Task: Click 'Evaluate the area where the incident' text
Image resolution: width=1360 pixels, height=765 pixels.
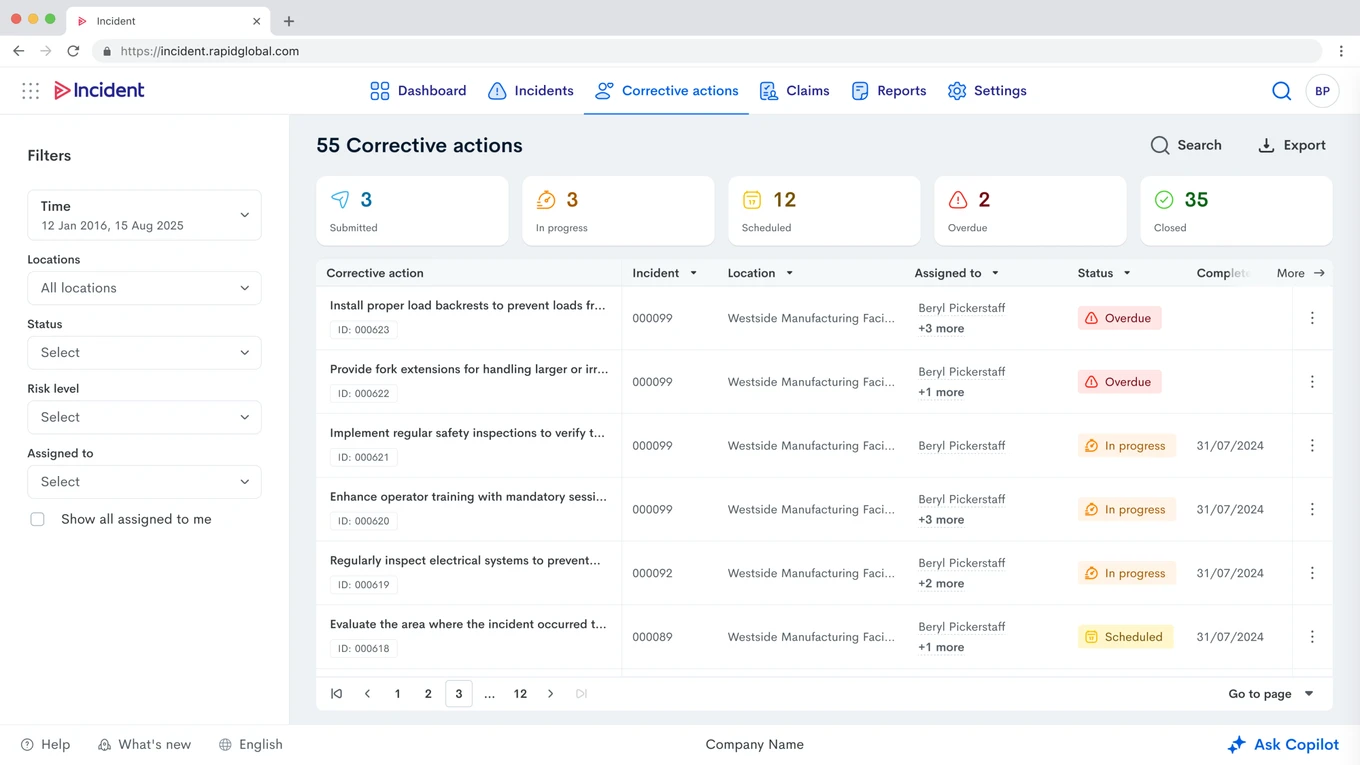Action: pyautogui.click(x=468, y=624)
